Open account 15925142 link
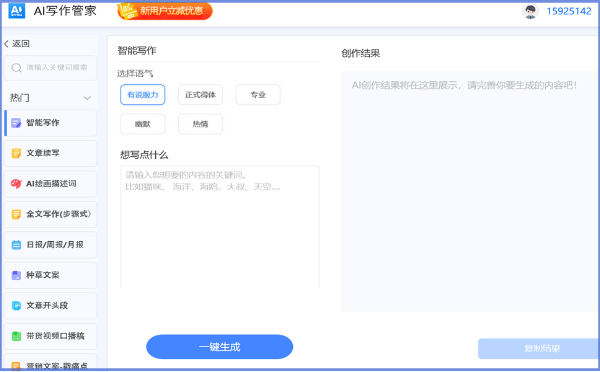 click(569, 11)
